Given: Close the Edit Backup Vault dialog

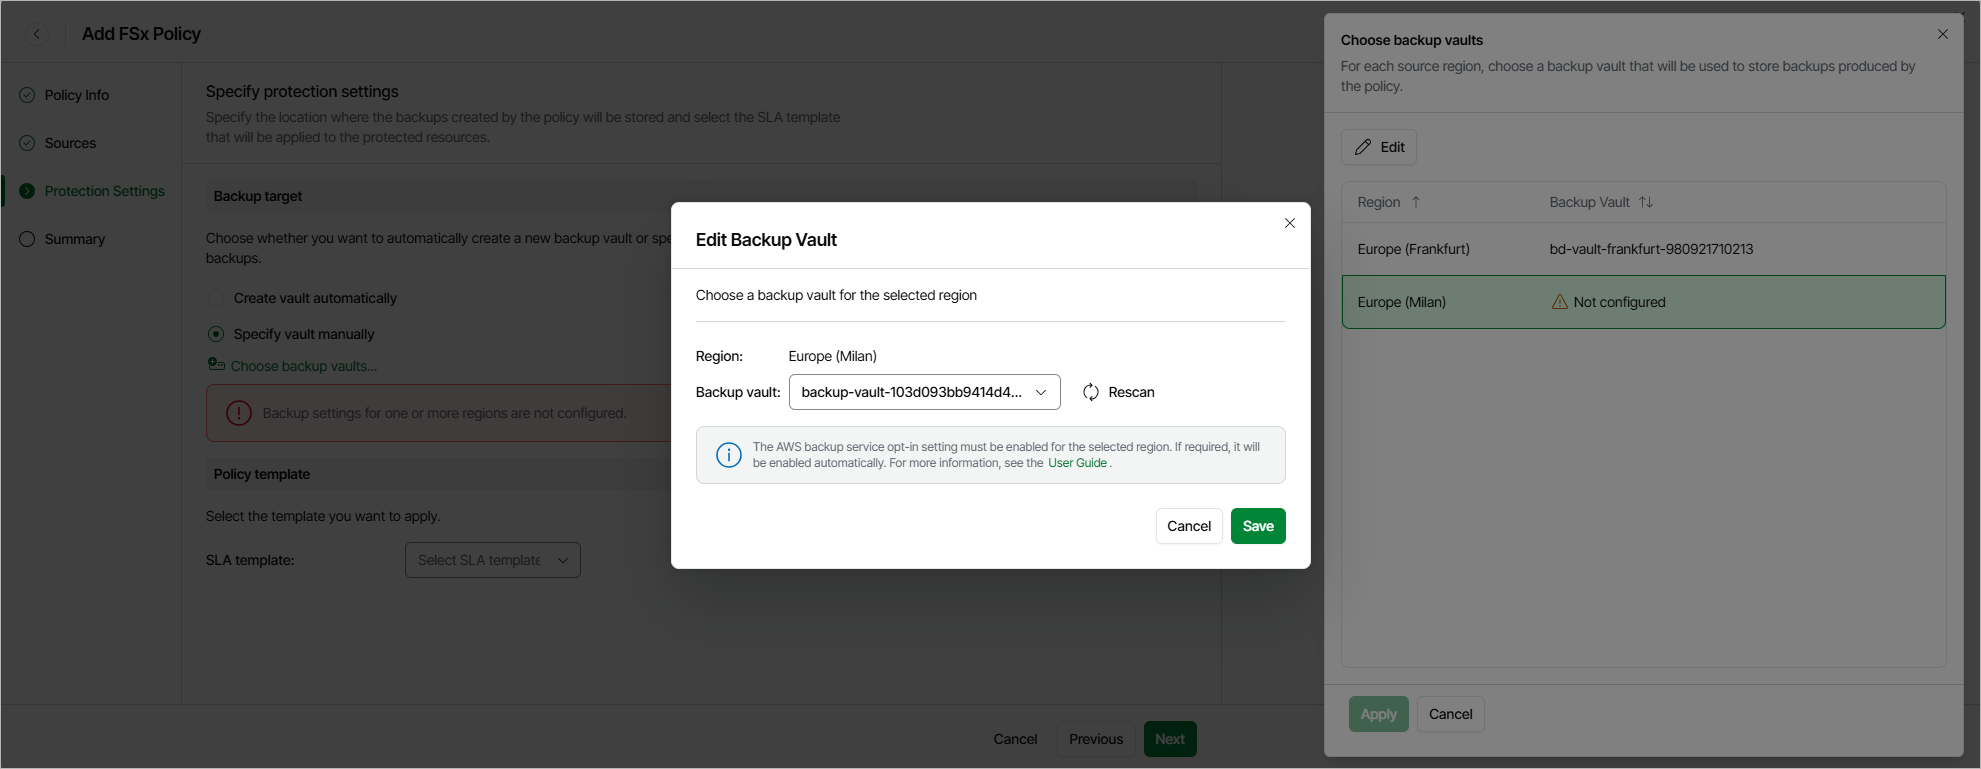Looking at the screenshot, I should click(x=1290, y=223).
